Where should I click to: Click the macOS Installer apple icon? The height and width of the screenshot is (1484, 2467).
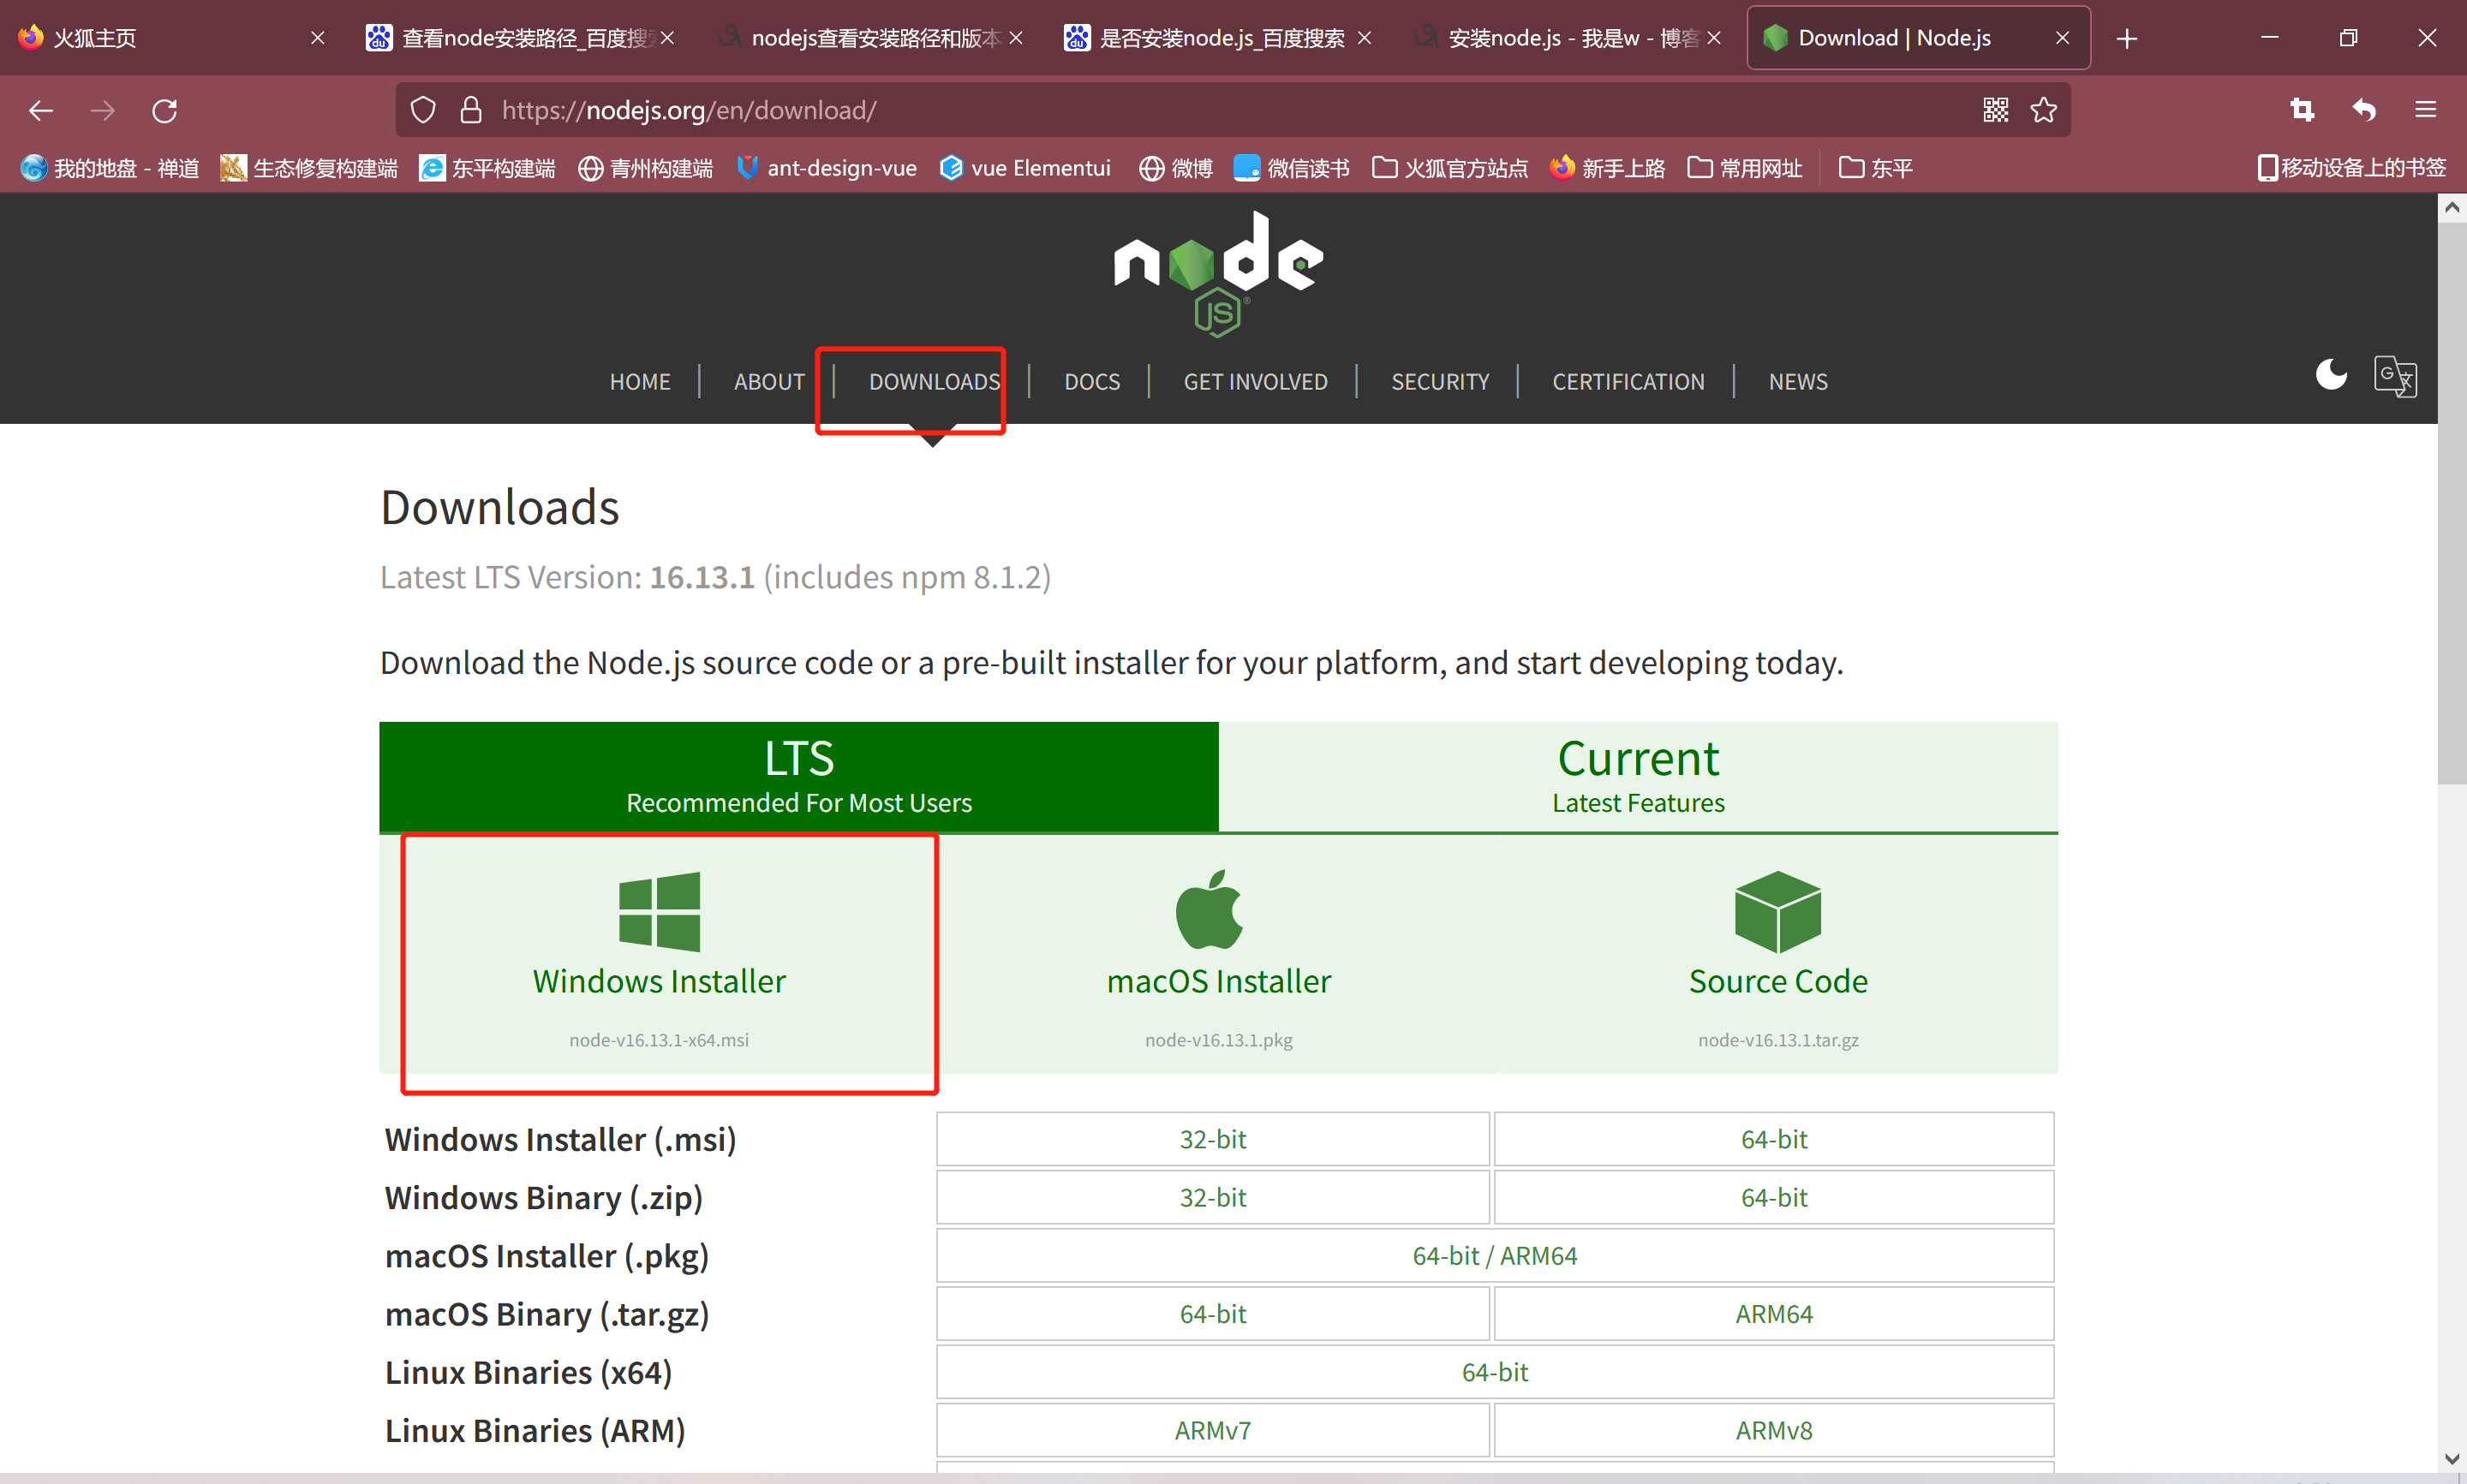point(1209,909)
